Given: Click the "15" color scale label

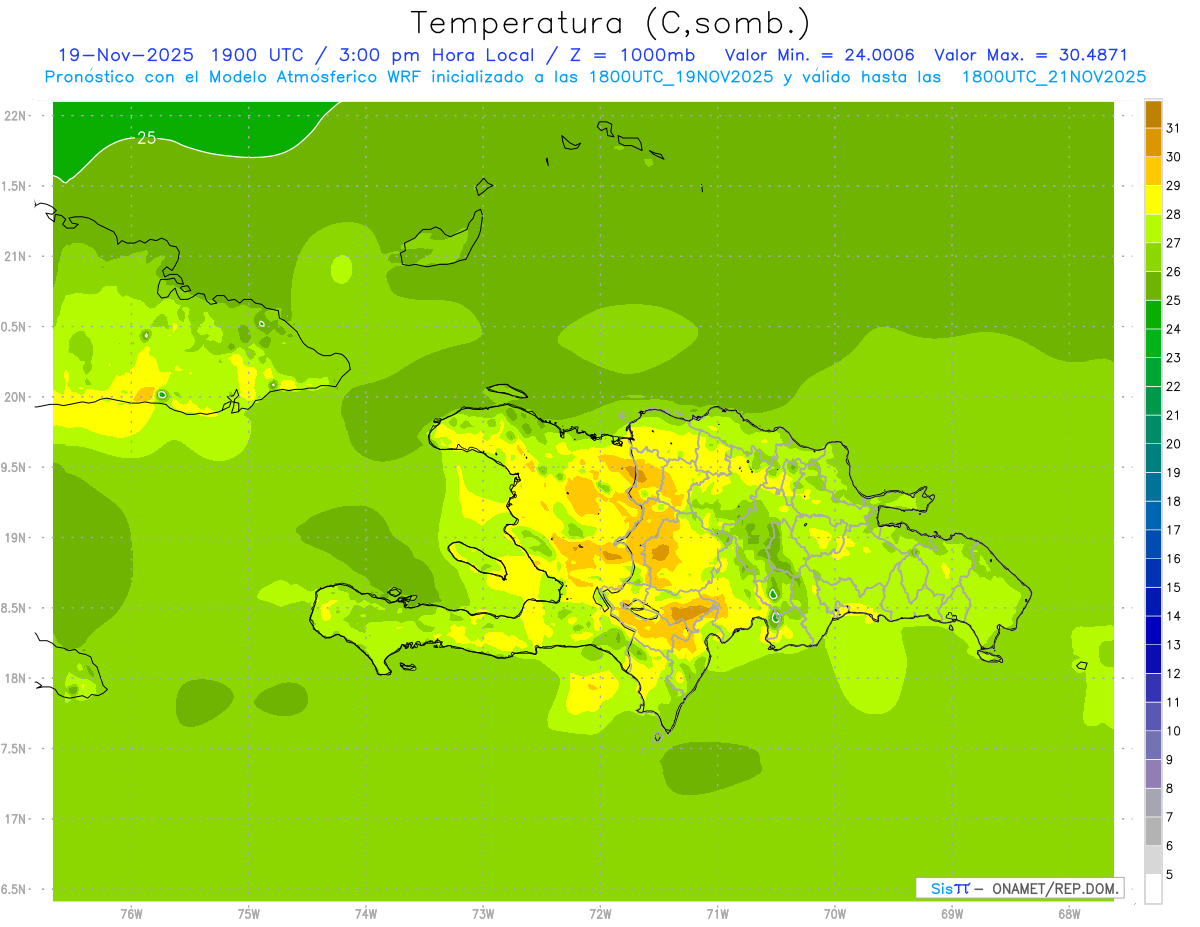Looking at the screenshot, I should coord(1173,587).
